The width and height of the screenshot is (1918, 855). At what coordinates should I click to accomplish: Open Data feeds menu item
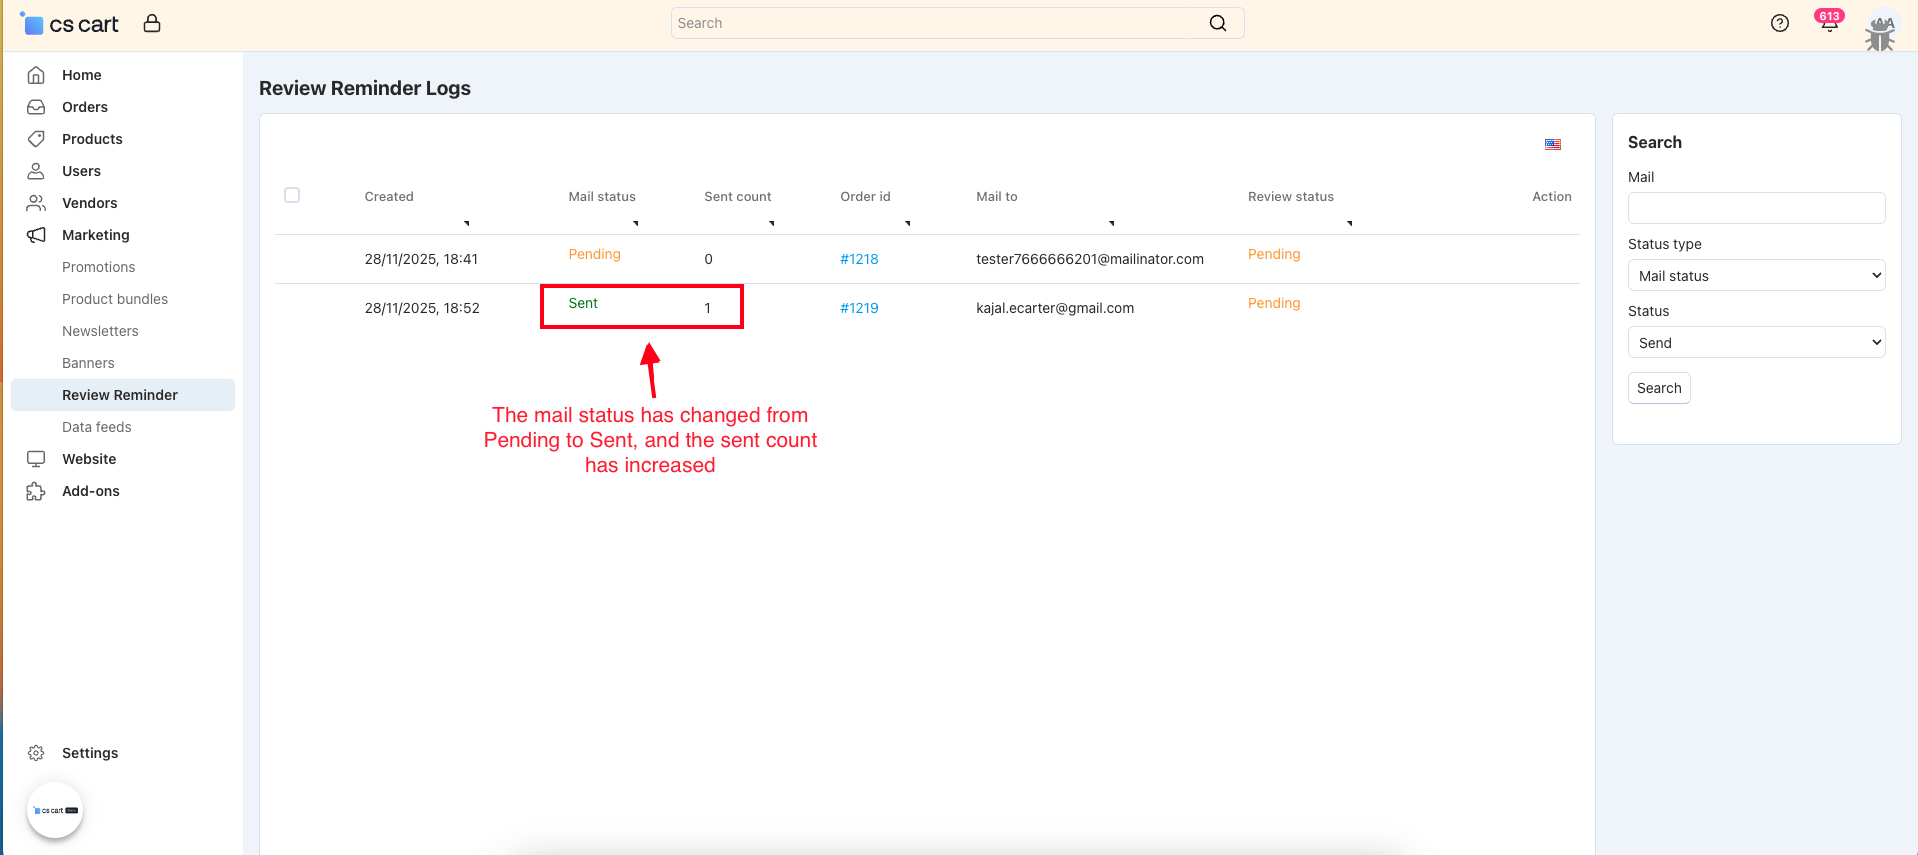click(96, 427)
